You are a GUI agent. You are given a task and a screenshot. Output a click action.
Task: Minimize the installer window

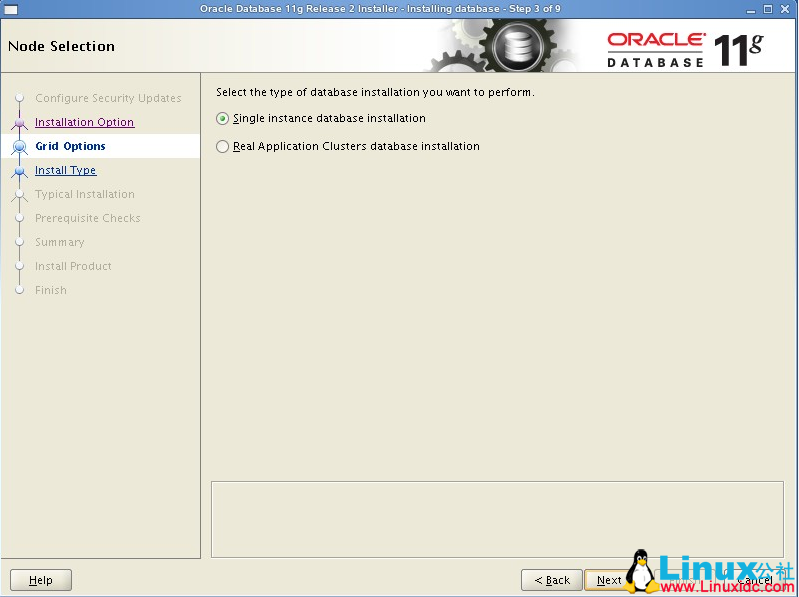[750, 9]
